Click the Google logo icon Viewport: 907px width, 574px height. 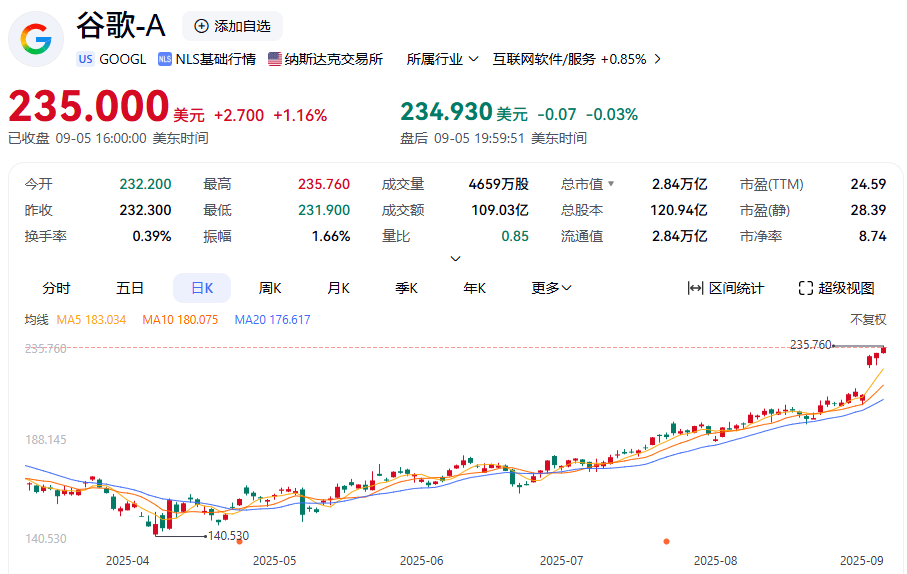[x=36, y=40]
